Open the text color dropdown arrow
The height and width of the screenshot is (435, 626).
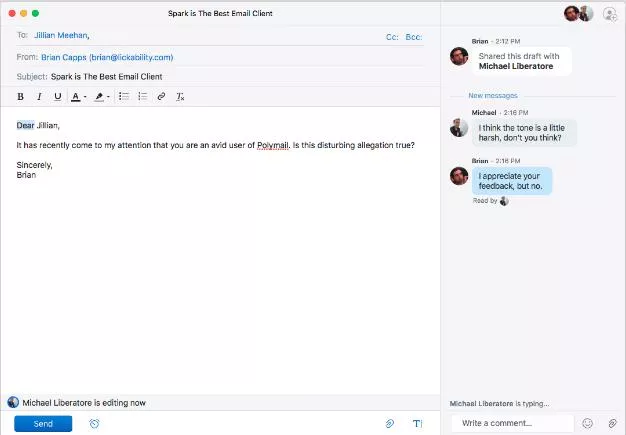click(x=85, y=97)
